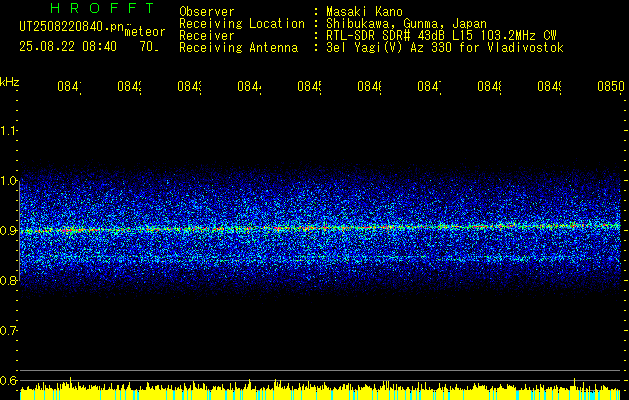Click the Receiving Location label
This screenshot has width=629, height=400.
click(242, 24)
